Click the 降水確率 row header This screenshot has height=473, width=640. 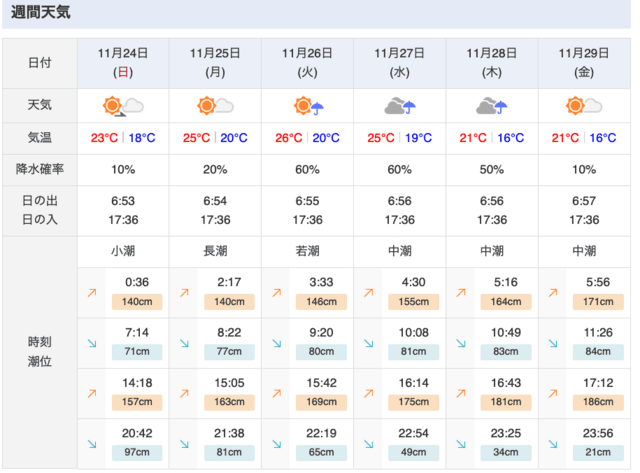pos(41,170)
